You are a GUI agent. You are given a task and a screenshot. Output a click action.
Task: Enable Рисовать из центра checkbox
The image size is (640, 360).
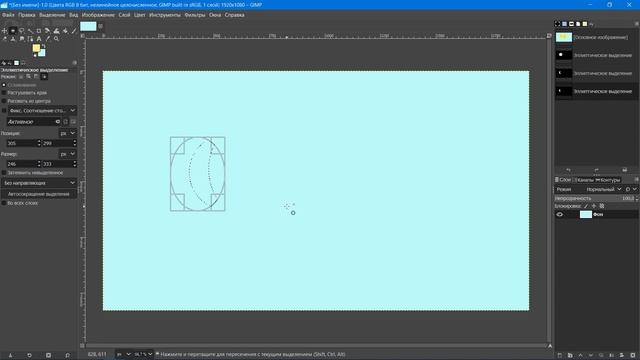coord(4,101)
